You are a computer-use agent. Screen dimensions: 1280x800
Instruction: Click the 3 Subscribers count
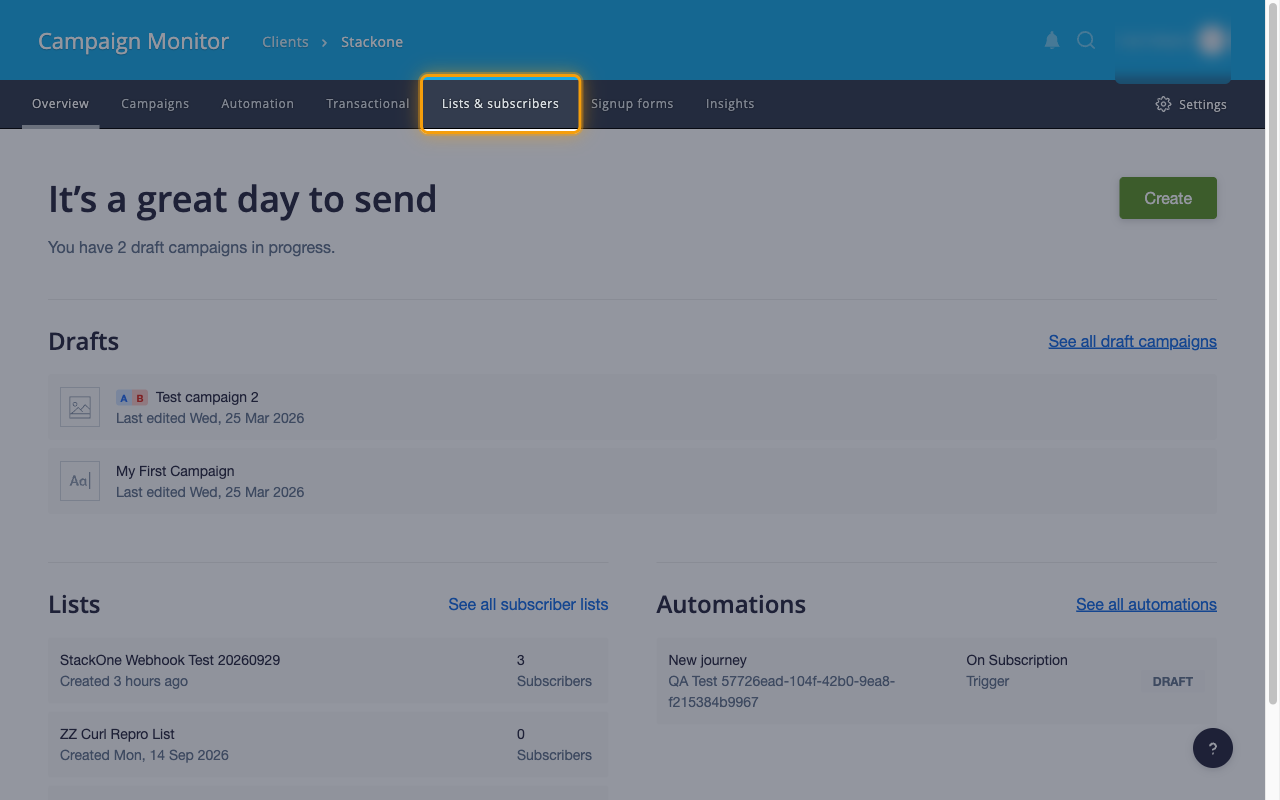pyautogui.click(x=554, y=671)
